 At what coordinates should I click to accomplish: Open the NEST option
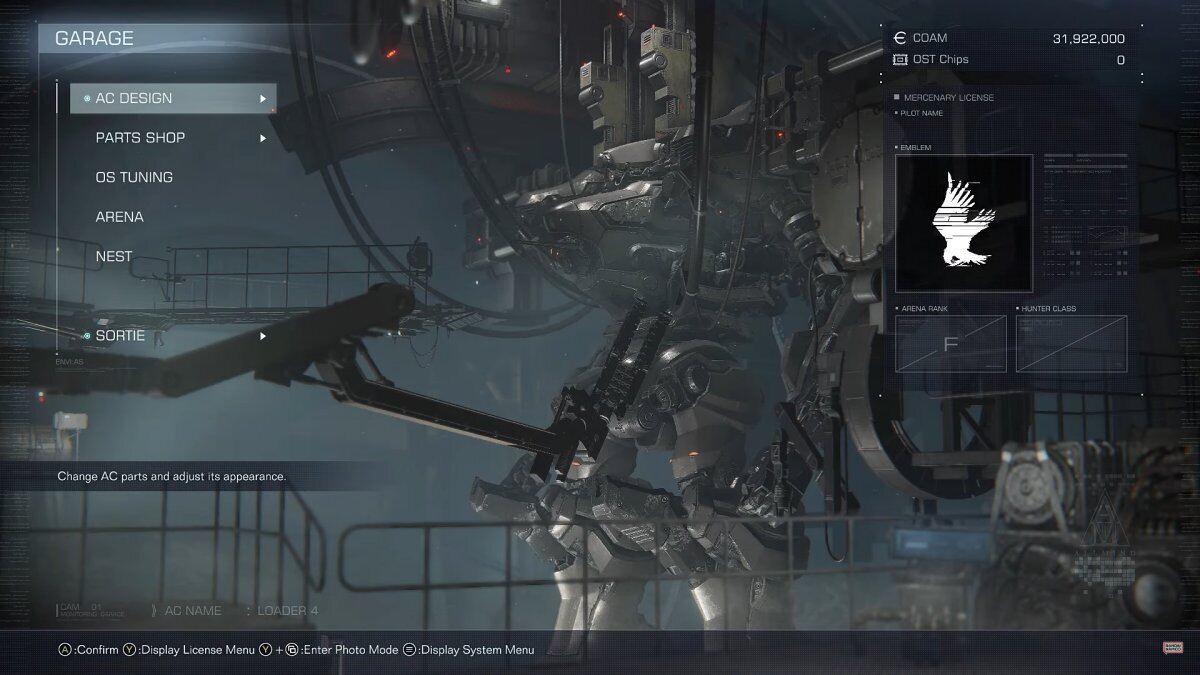point(114,256)
